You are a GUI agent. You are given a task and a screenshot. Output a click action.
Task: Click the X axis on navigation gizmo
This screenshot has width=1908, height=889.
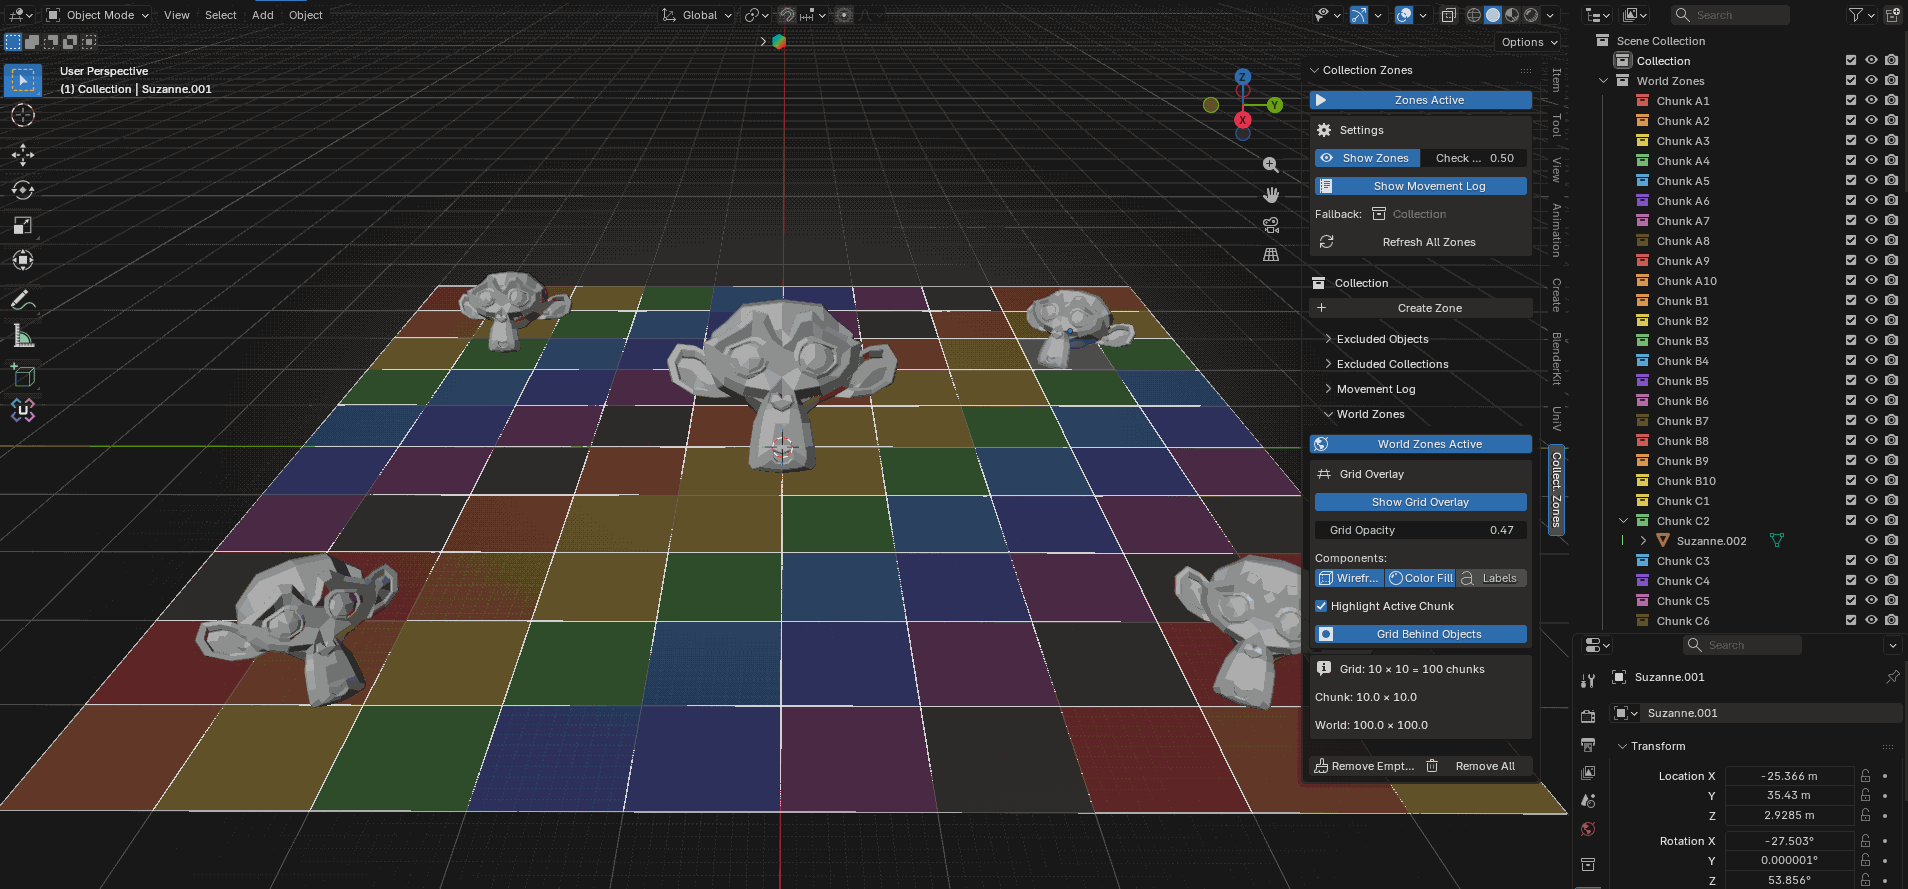1242,120
